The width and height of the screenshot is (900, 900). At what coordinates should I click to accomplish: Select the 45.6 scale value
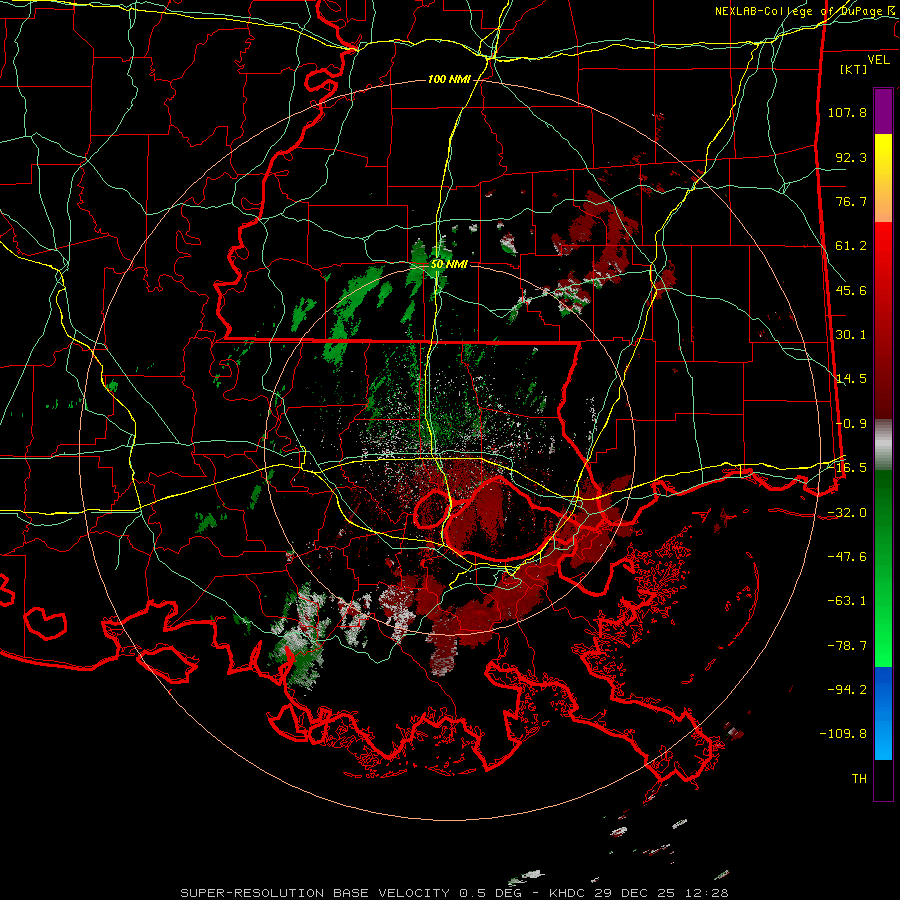851,290
